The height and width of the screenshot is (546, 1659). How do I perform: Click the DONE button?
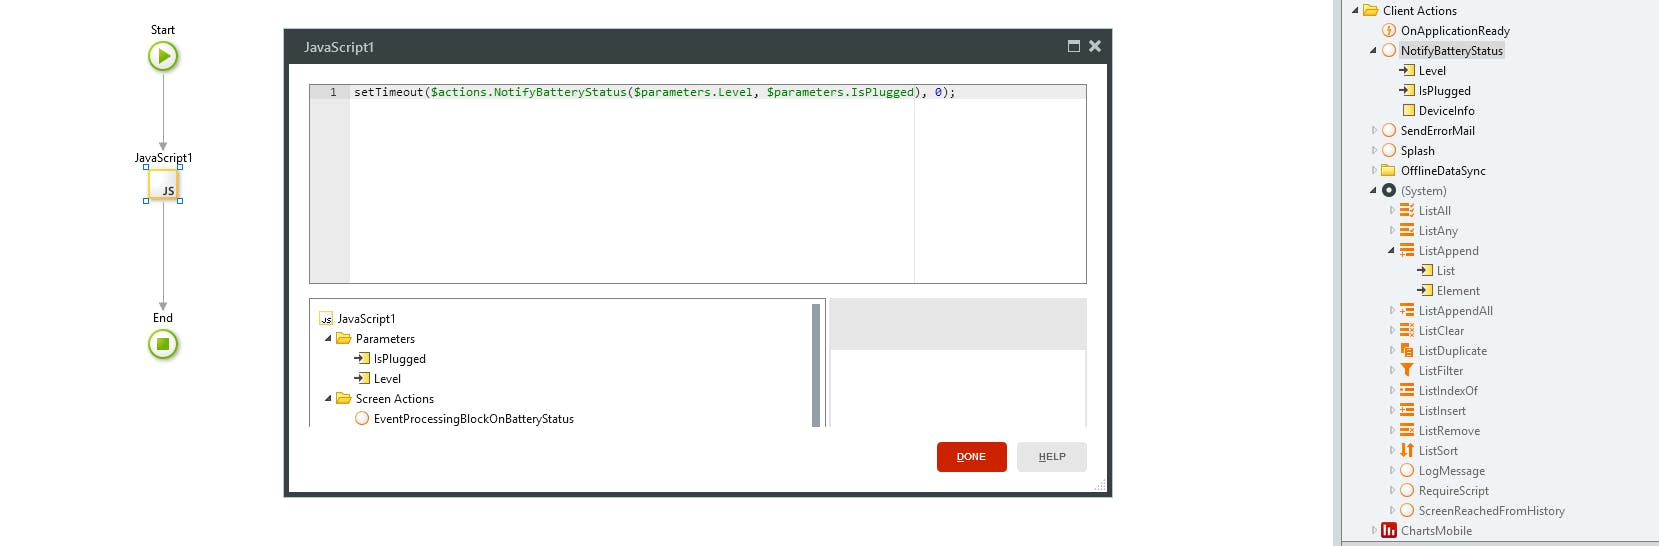[x=971, y=457]
